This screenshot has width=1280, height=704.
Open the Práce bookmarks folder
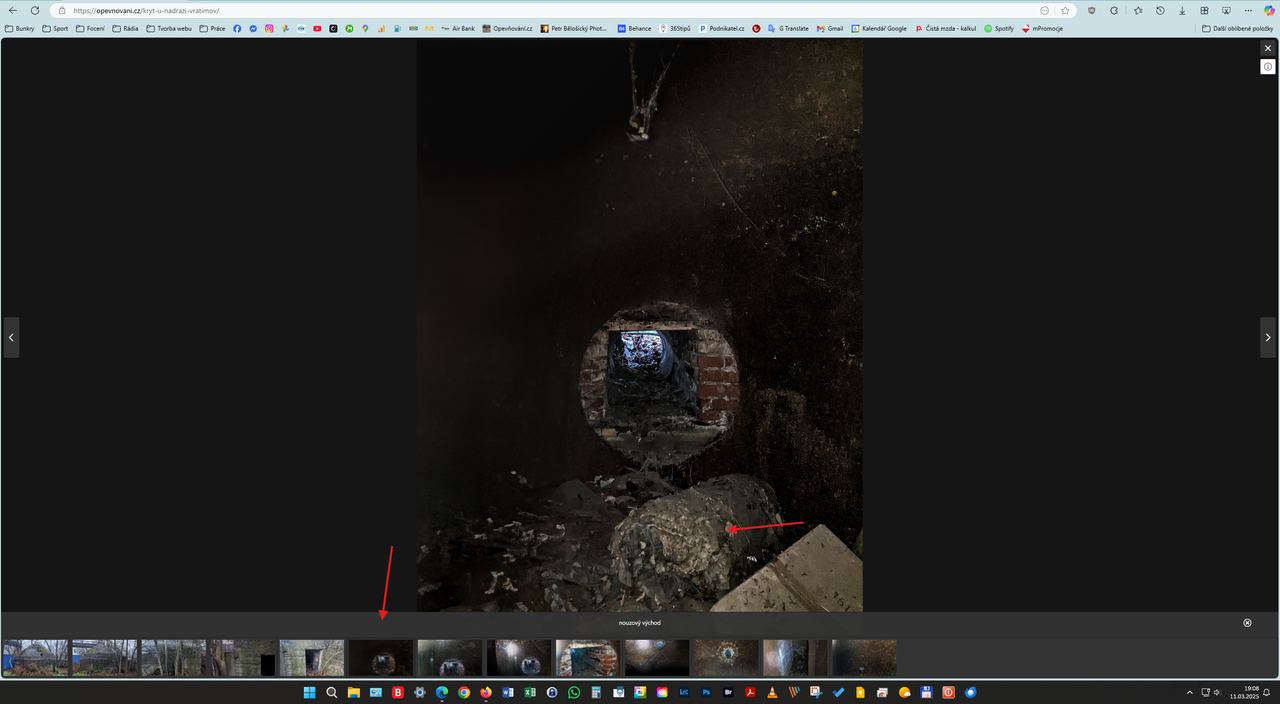[213, 28]
